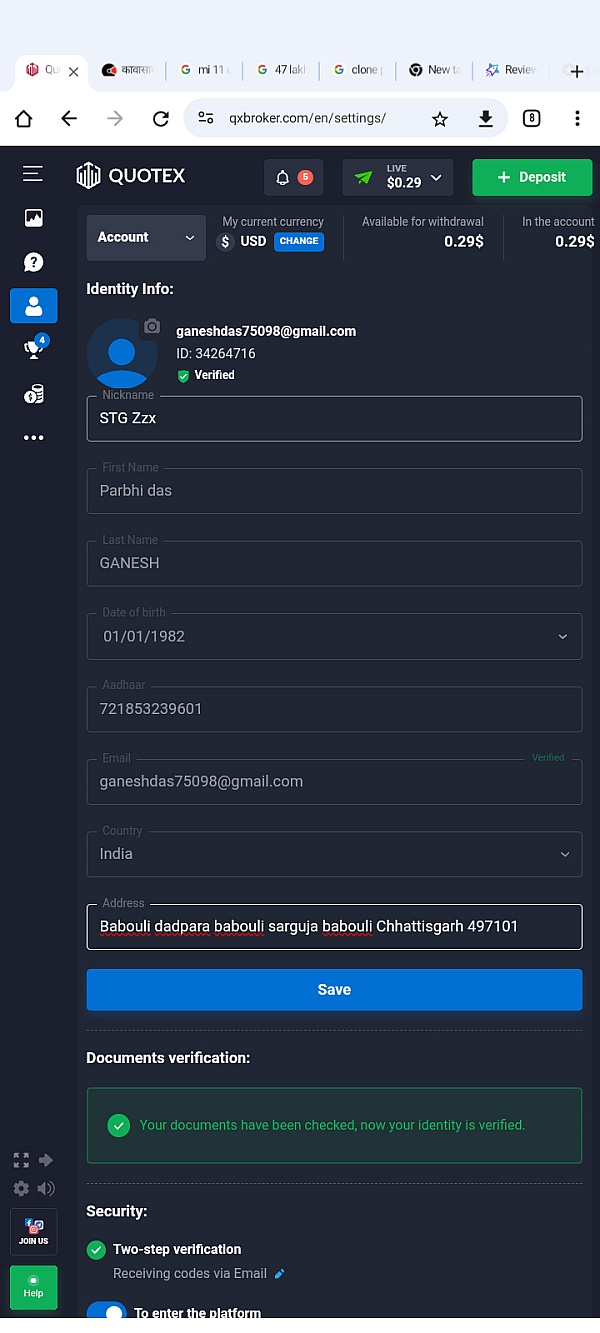
Task: Toggle the sound speaker icon
Action: coord(46,1188)
